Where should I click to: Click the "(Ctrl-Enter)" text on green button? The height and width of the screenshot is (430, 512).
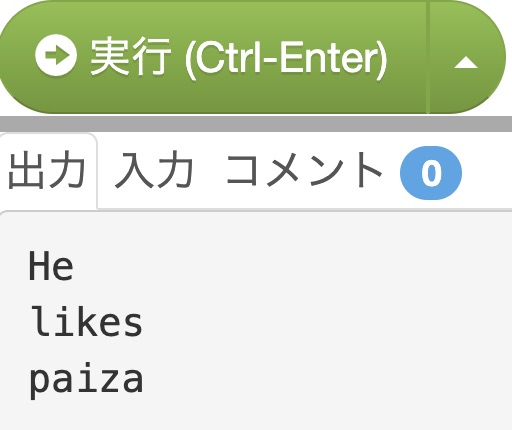pyautogui.click(x=286, y=59)
